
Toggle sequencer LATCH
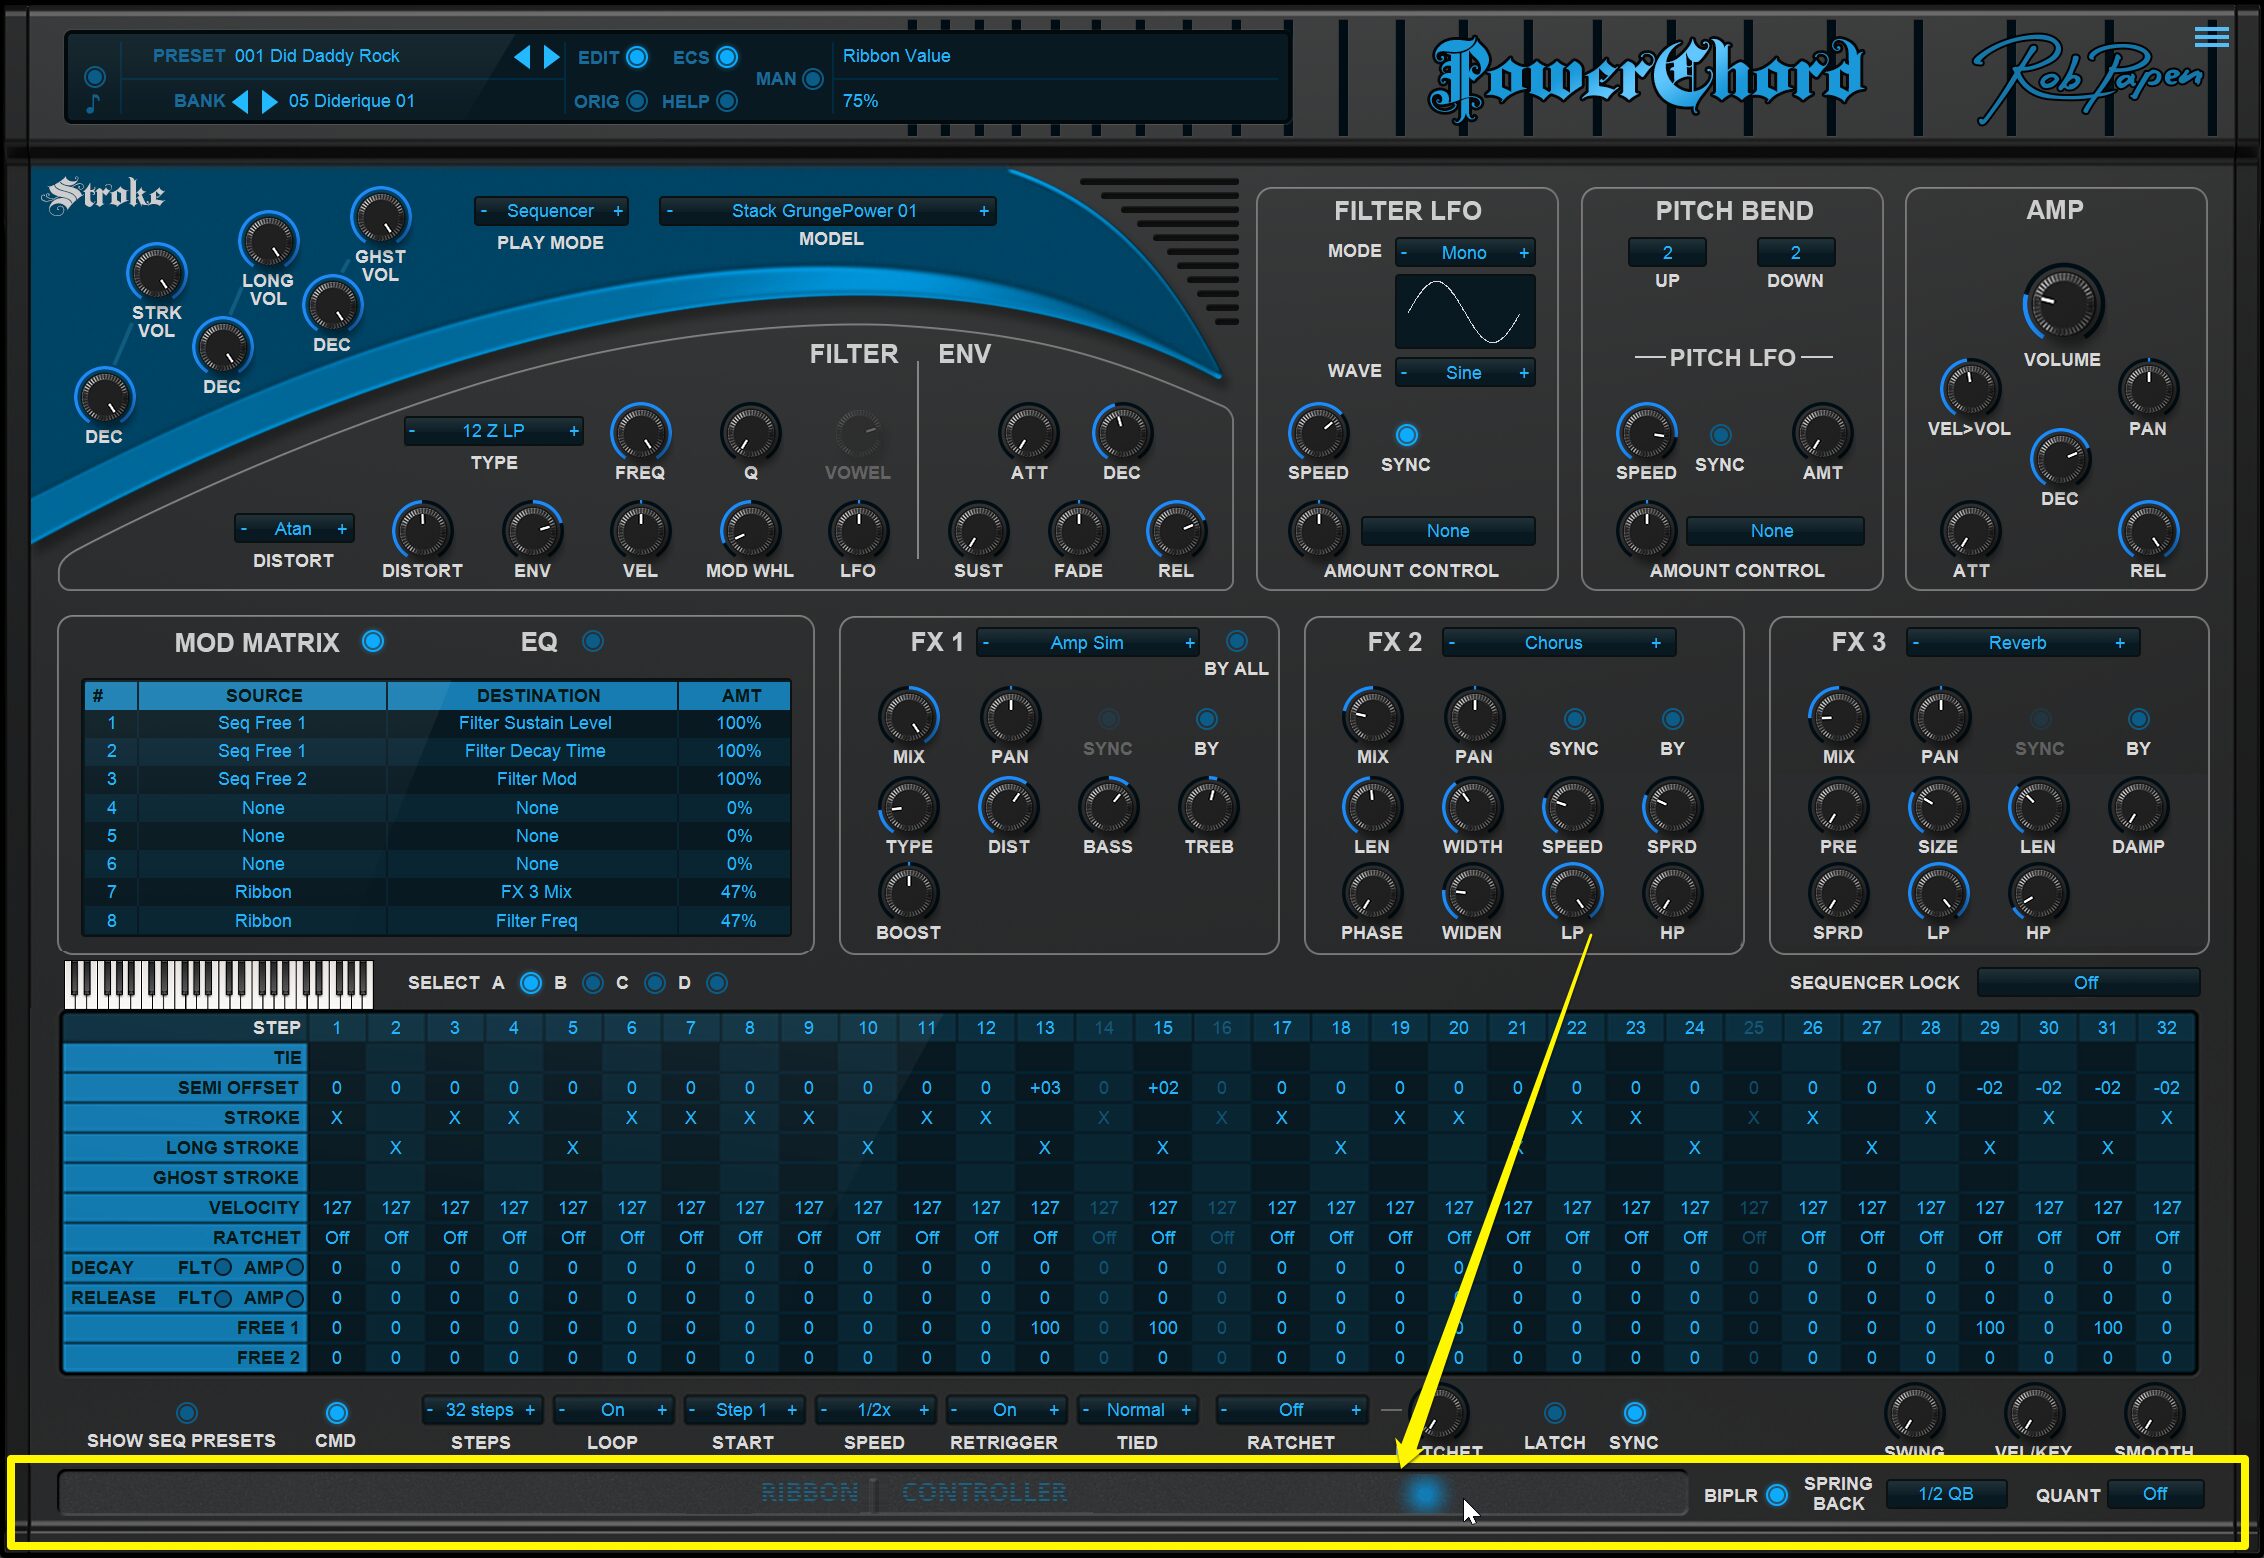point(1554,1412)
